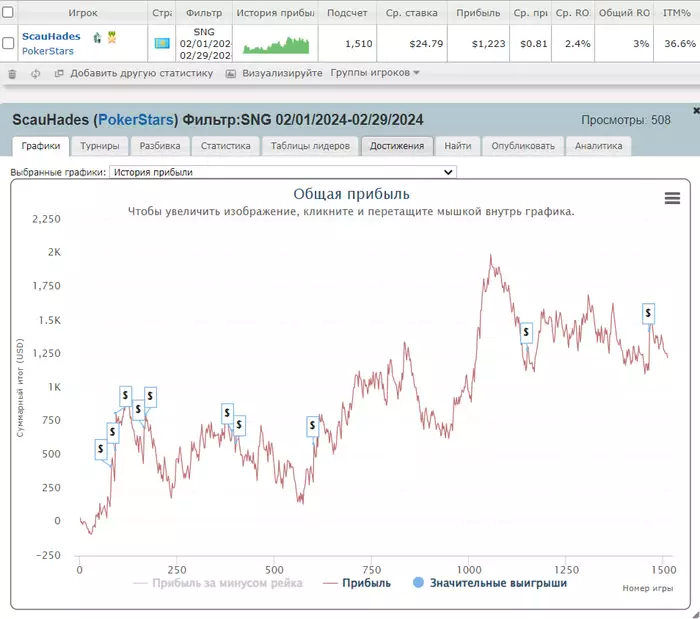The width and height of the screenshot is (700, 619).
Task: Open the Опубликовать tab
Action: [x=523, y=146]
